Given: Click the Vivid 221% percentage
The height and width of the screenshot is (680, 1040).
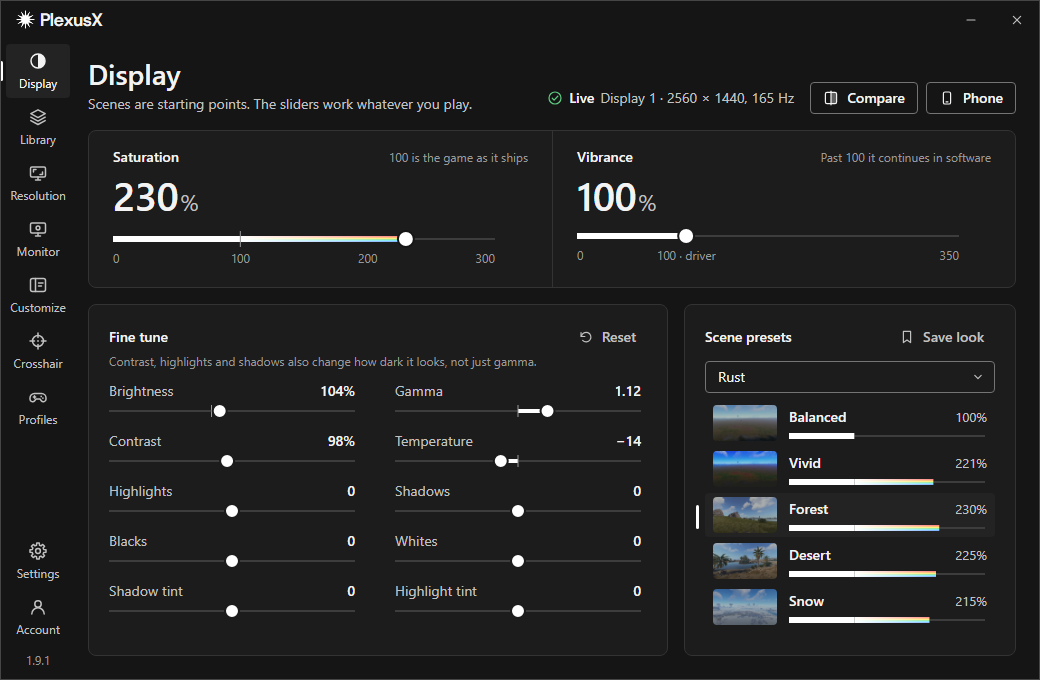Looking at the screenshot, I should click(971, 464).
